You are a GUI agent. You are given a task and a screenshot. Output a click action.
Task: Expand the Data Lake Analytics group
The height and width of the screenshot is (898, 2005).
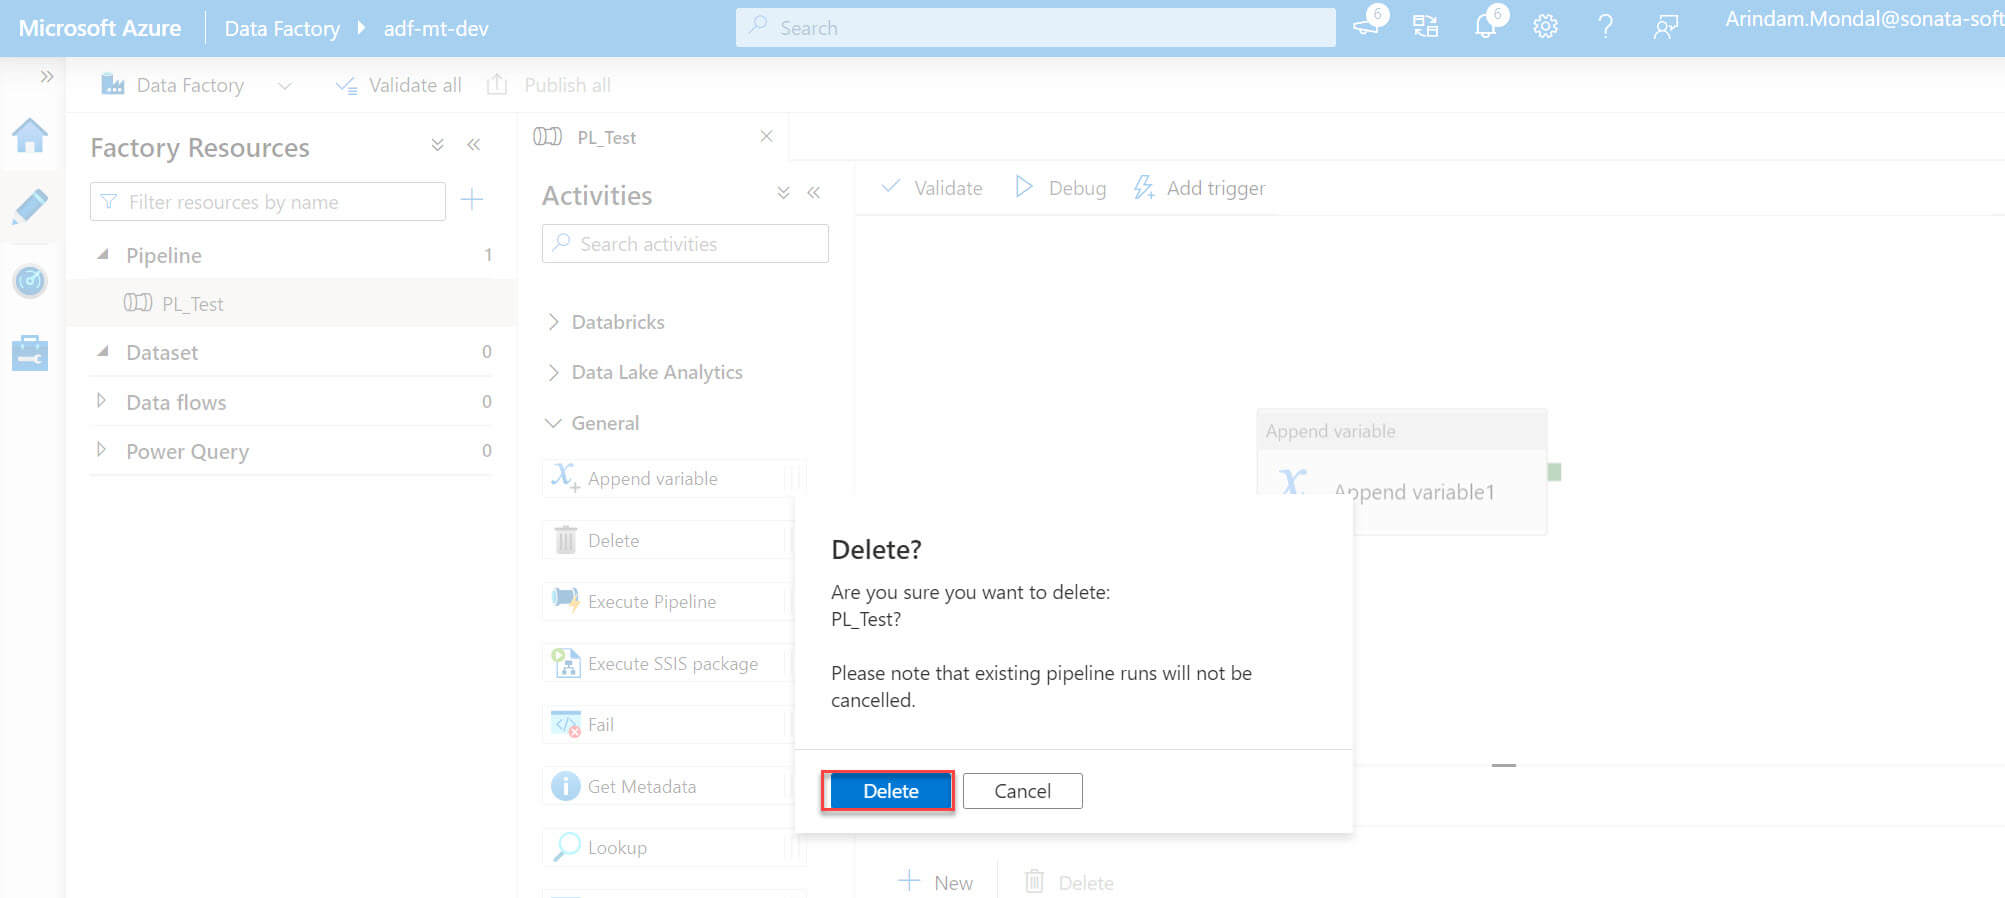(553, 372)
